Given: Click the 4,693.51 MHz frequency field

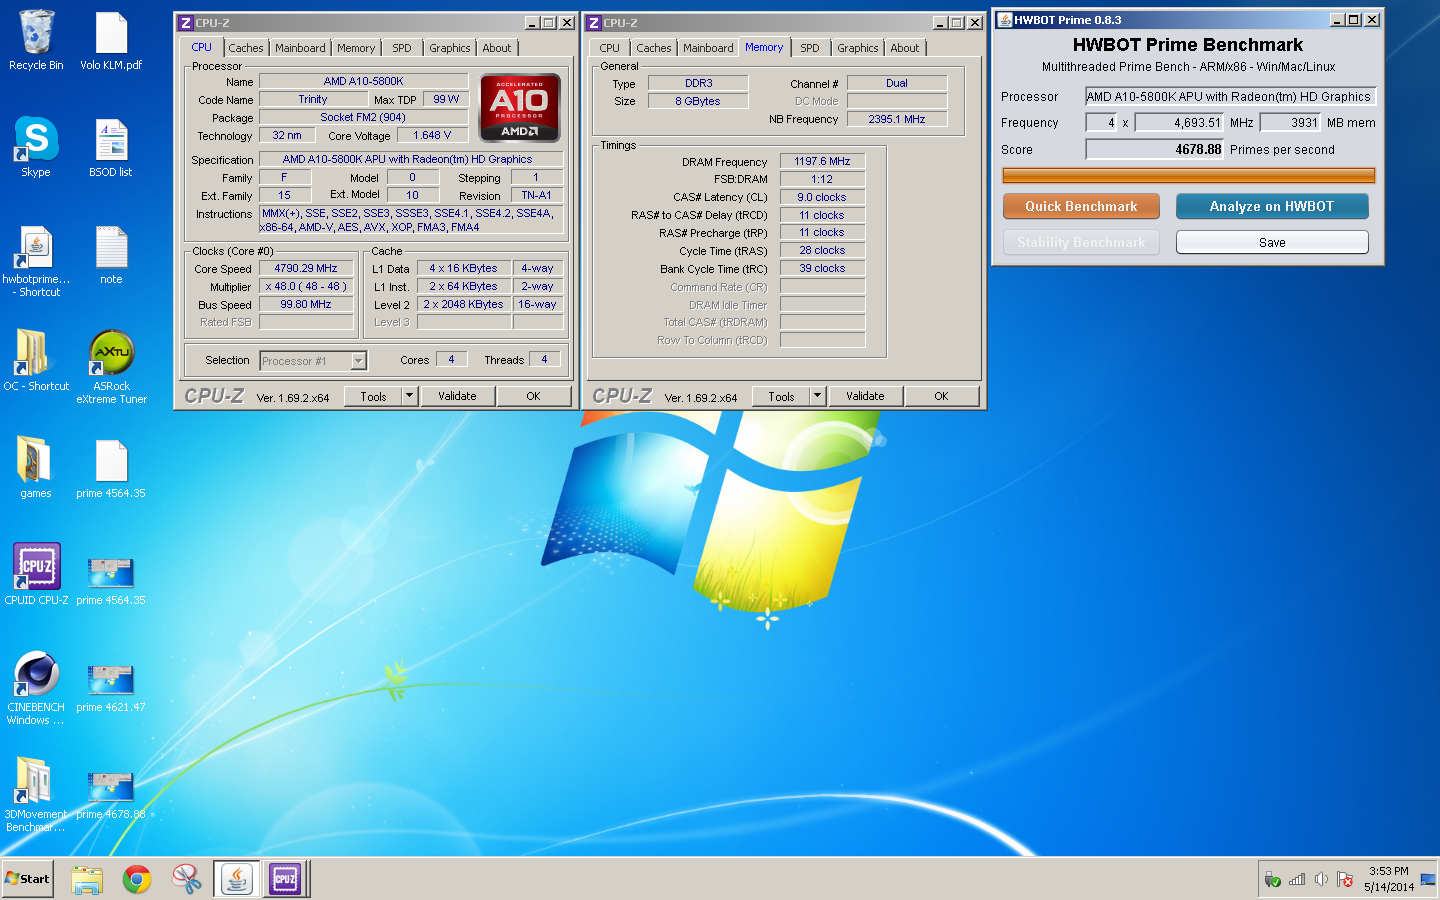Looking at the screenshot, I should click(1179, 122).
